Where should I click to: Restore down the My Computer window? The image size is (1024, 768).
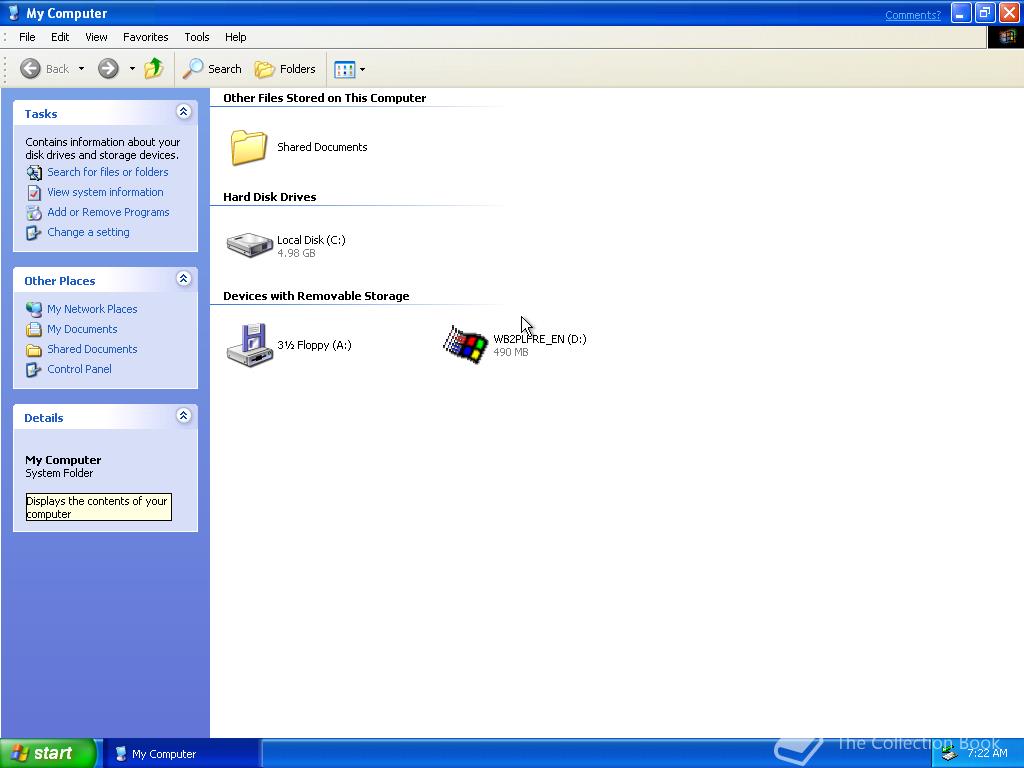pyautogui.click(x=985, y=13)
